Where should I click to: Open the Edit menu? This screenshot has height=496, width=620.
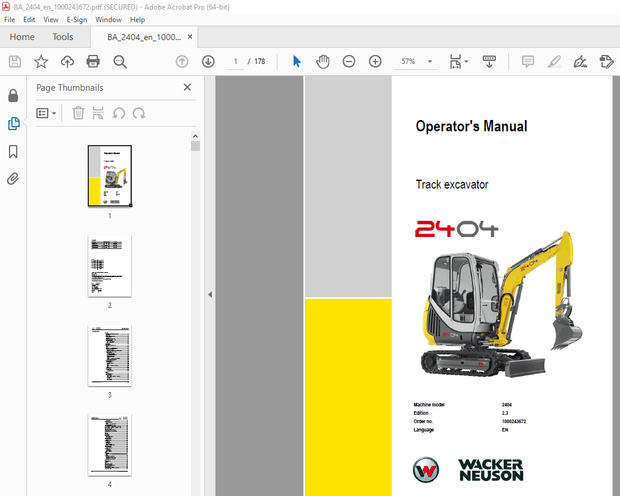(29, 20)
